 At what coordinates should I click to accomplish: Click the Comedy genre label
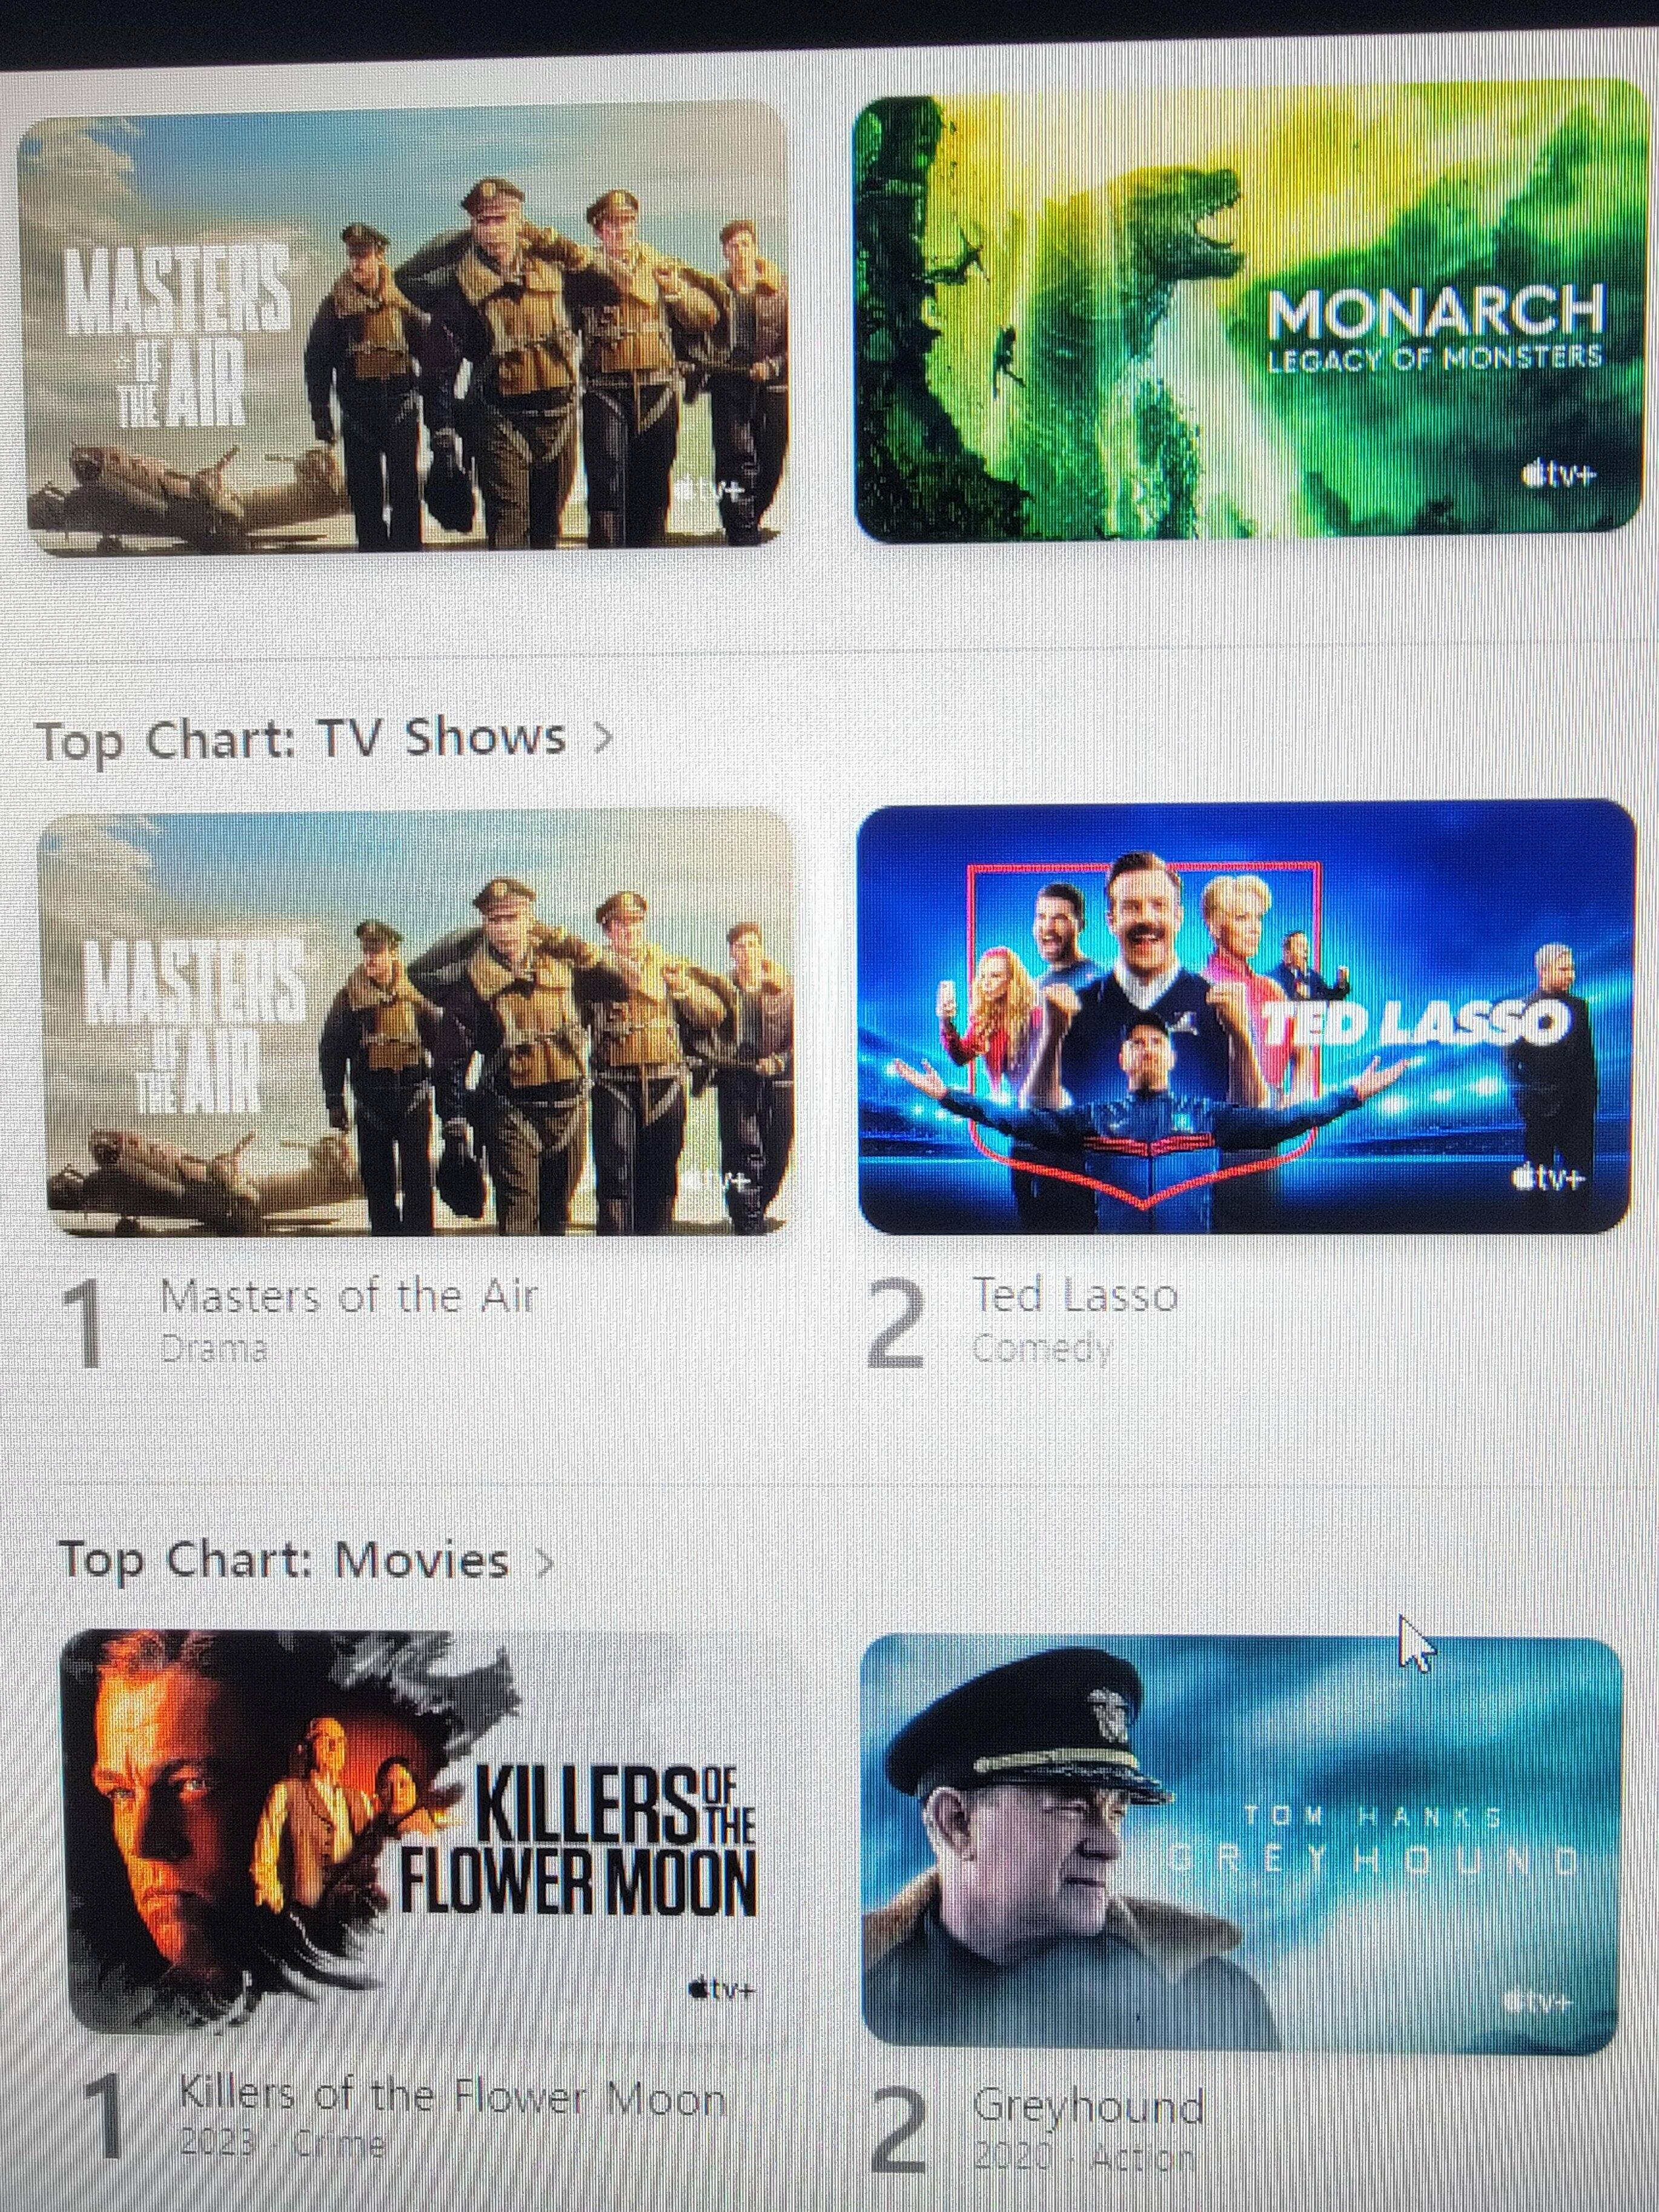point(1042,1349)
